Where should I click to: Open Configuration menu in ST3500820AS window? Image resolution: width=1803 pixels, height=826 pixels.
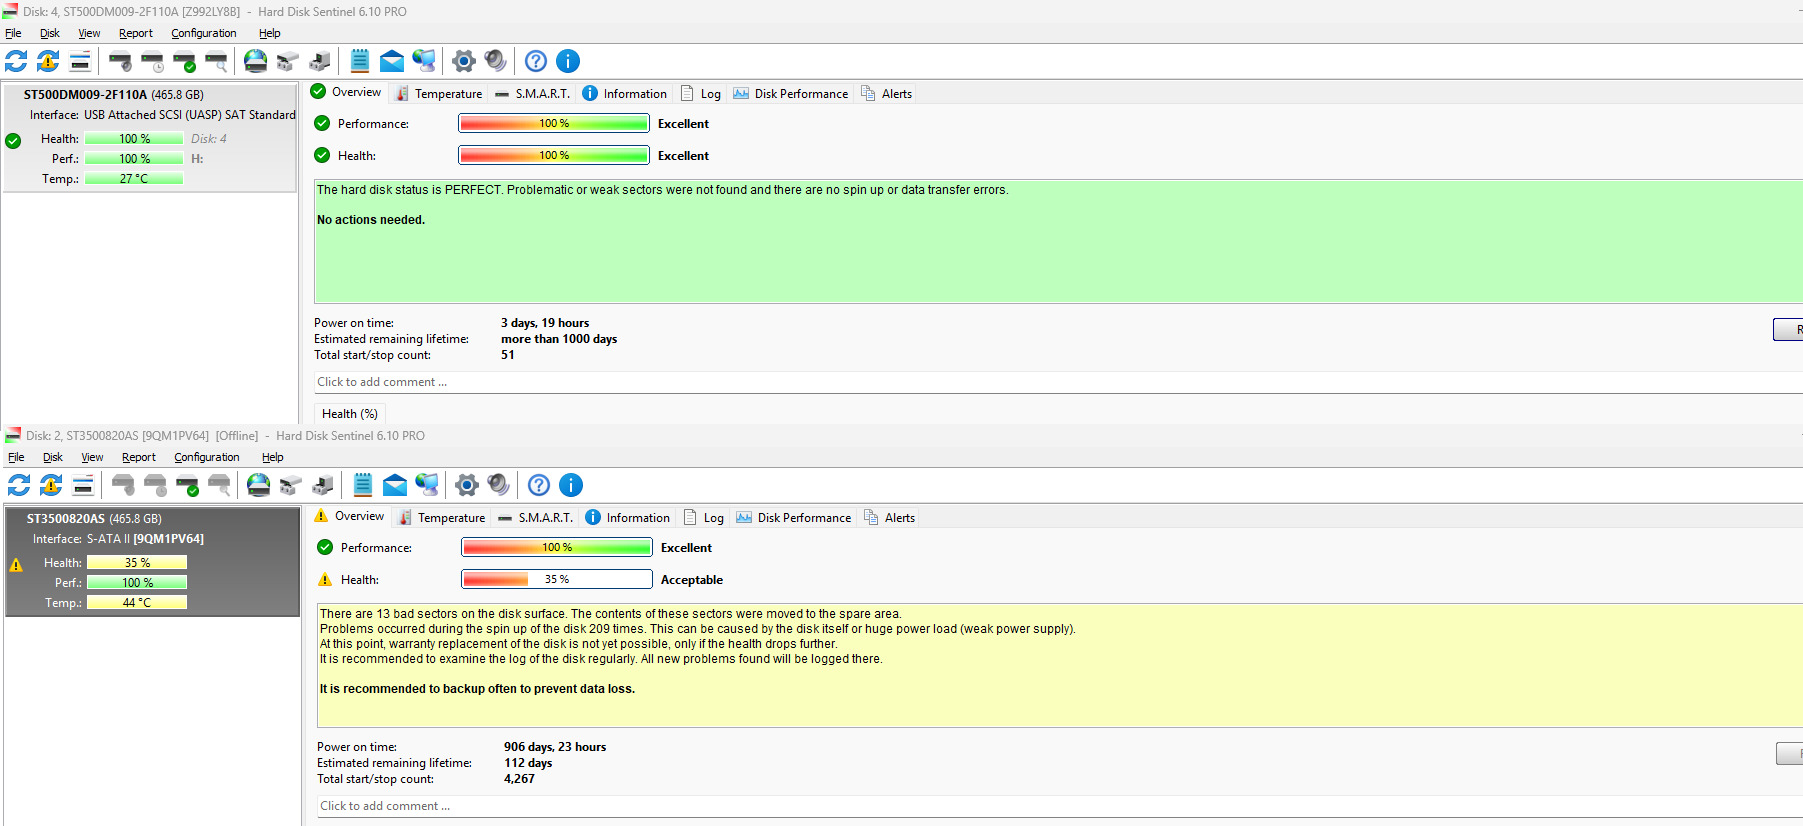click(207, 457)
